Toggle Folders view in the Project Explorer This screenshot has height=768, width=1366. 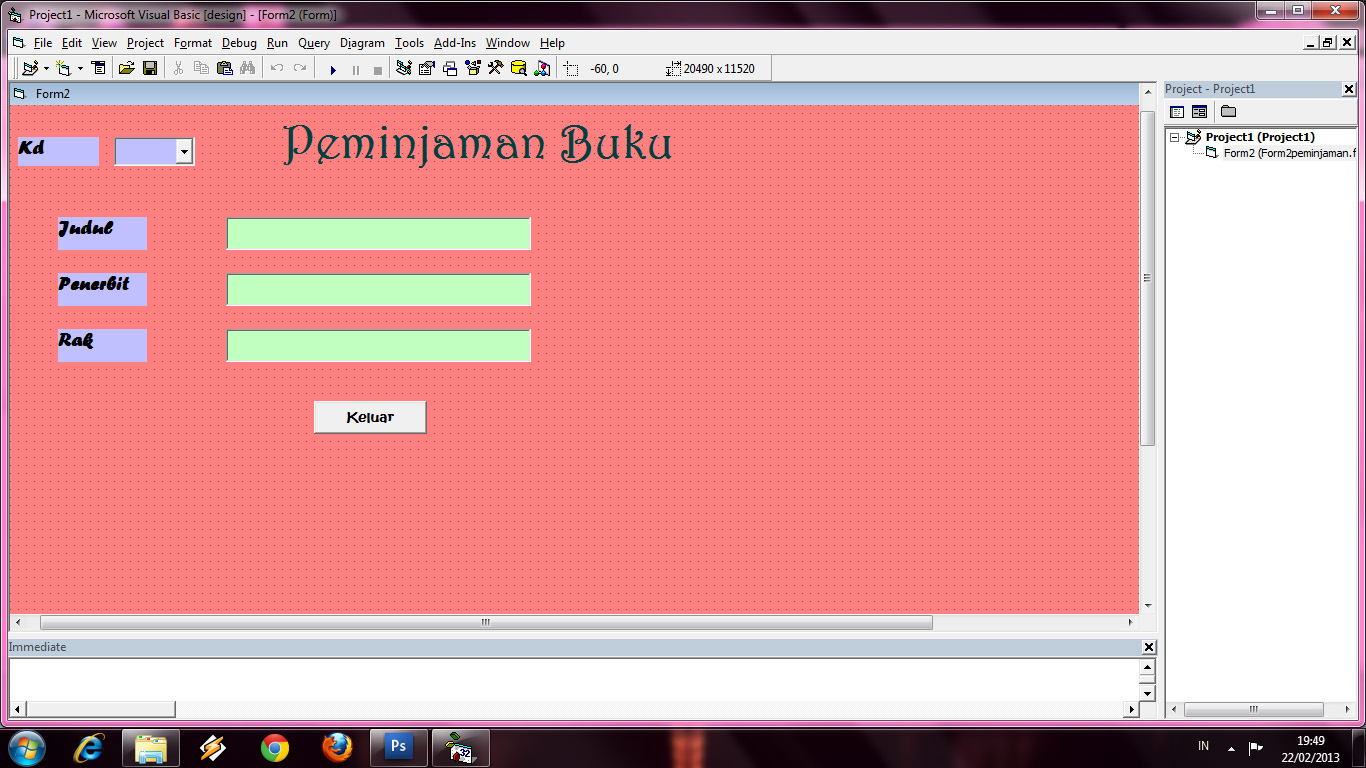click(x=1226, y=112)
